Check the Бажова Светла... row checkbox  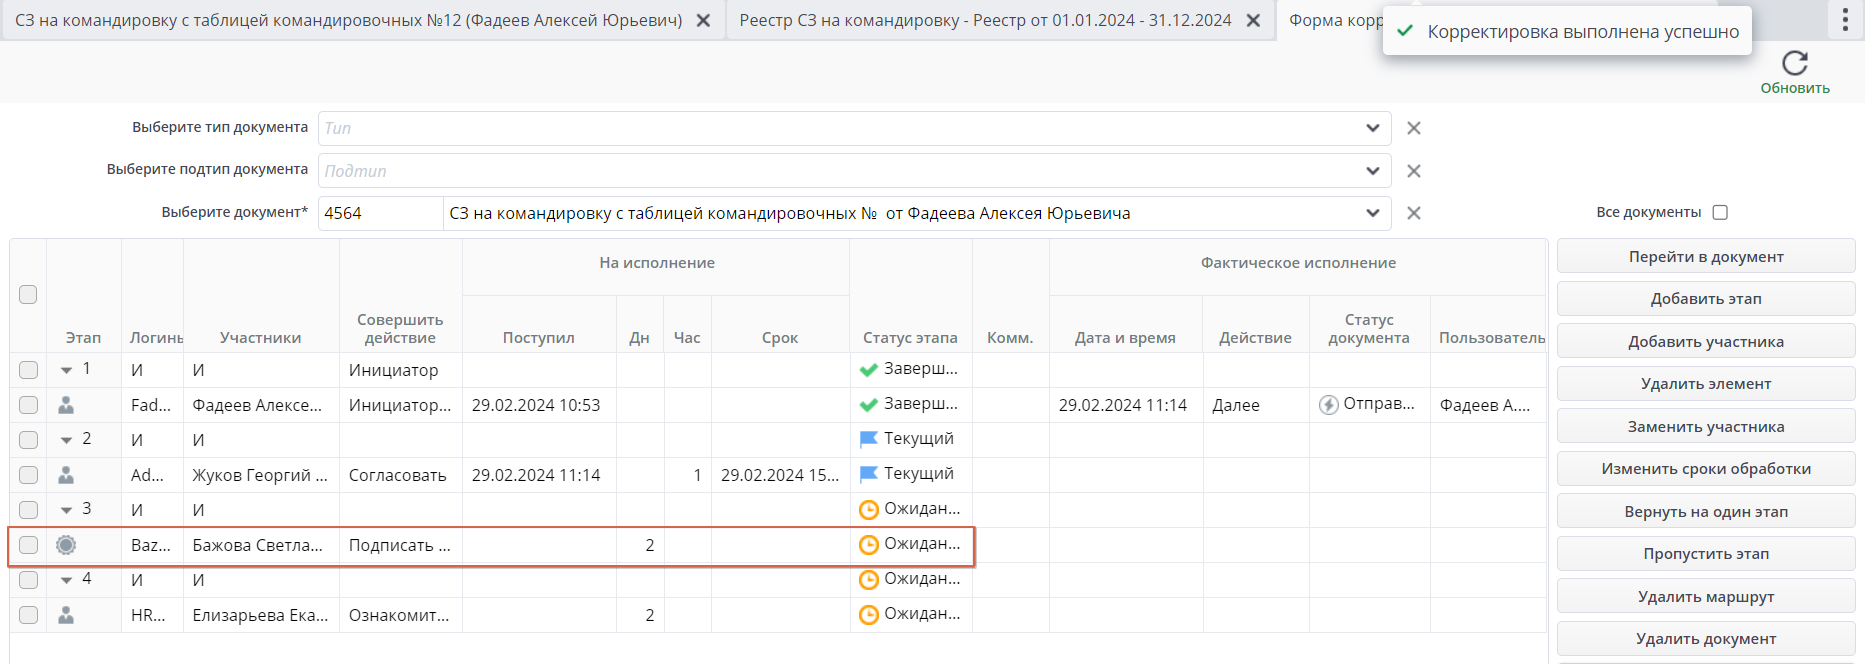28,545
